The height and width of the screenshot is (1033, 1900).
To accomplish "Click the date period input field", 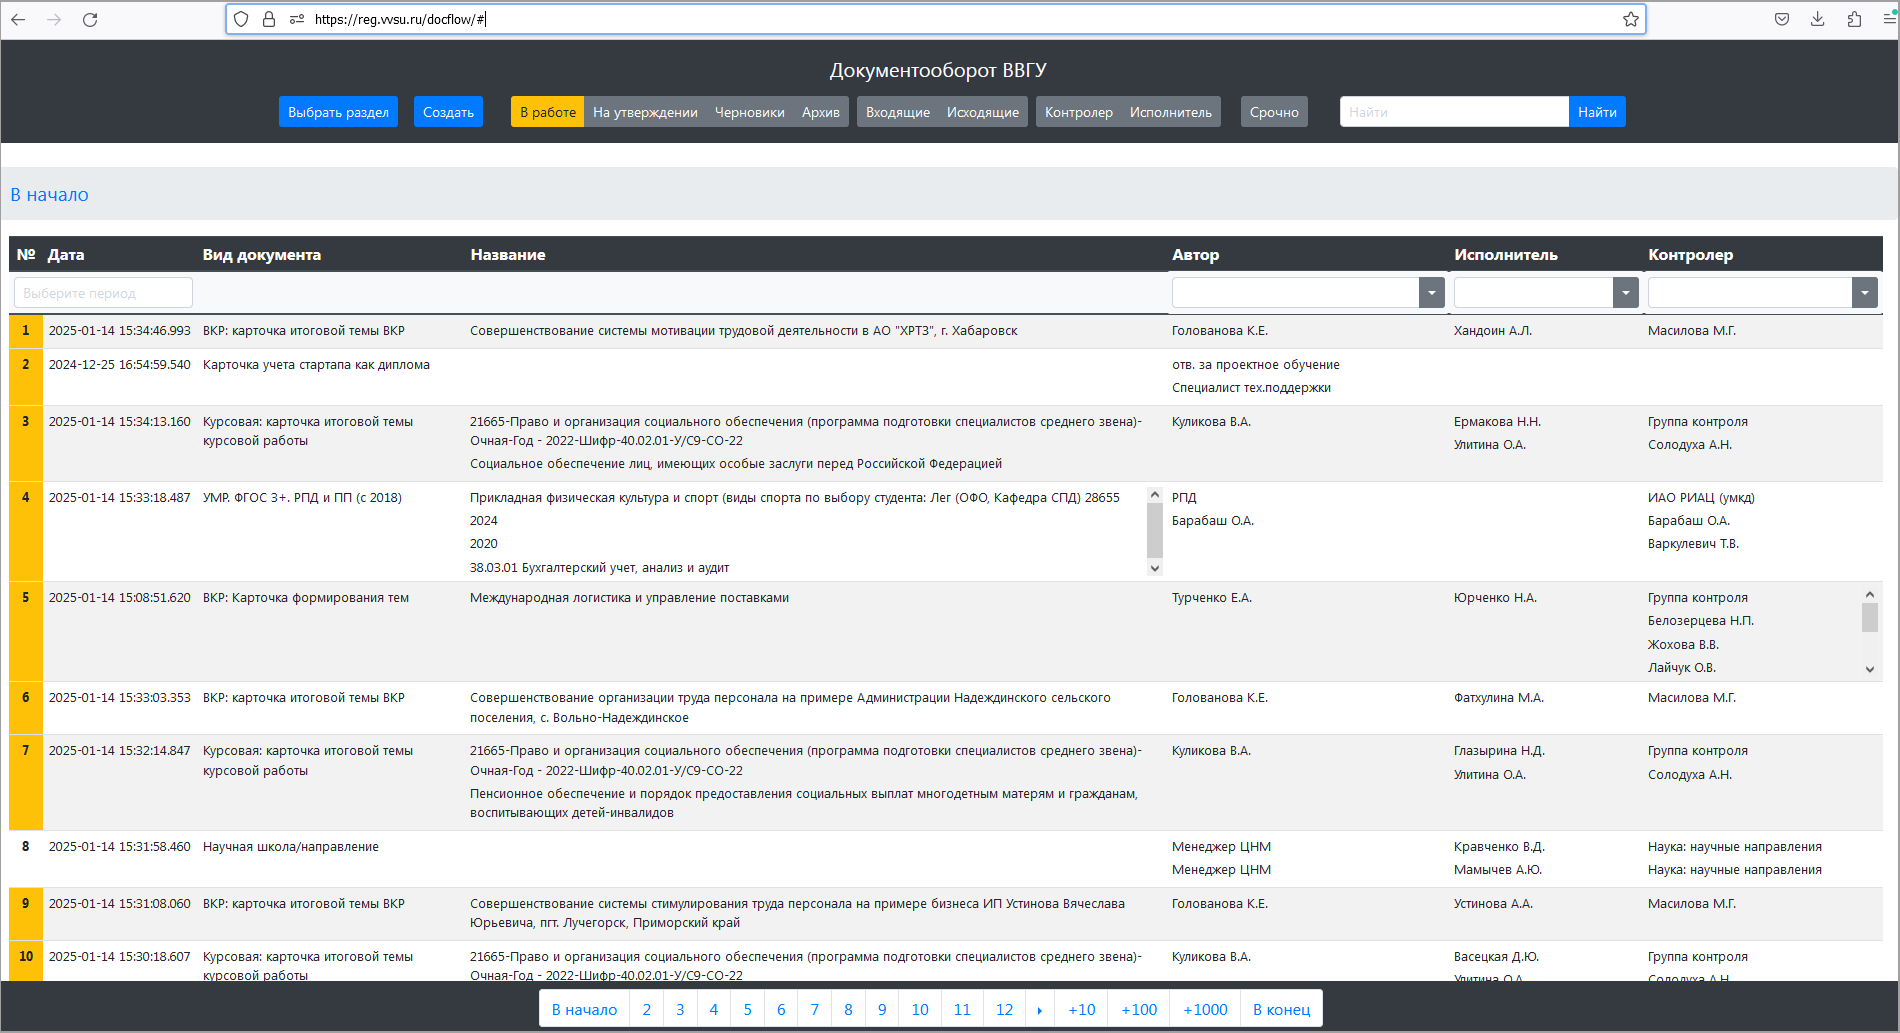I will click(103, 293).
